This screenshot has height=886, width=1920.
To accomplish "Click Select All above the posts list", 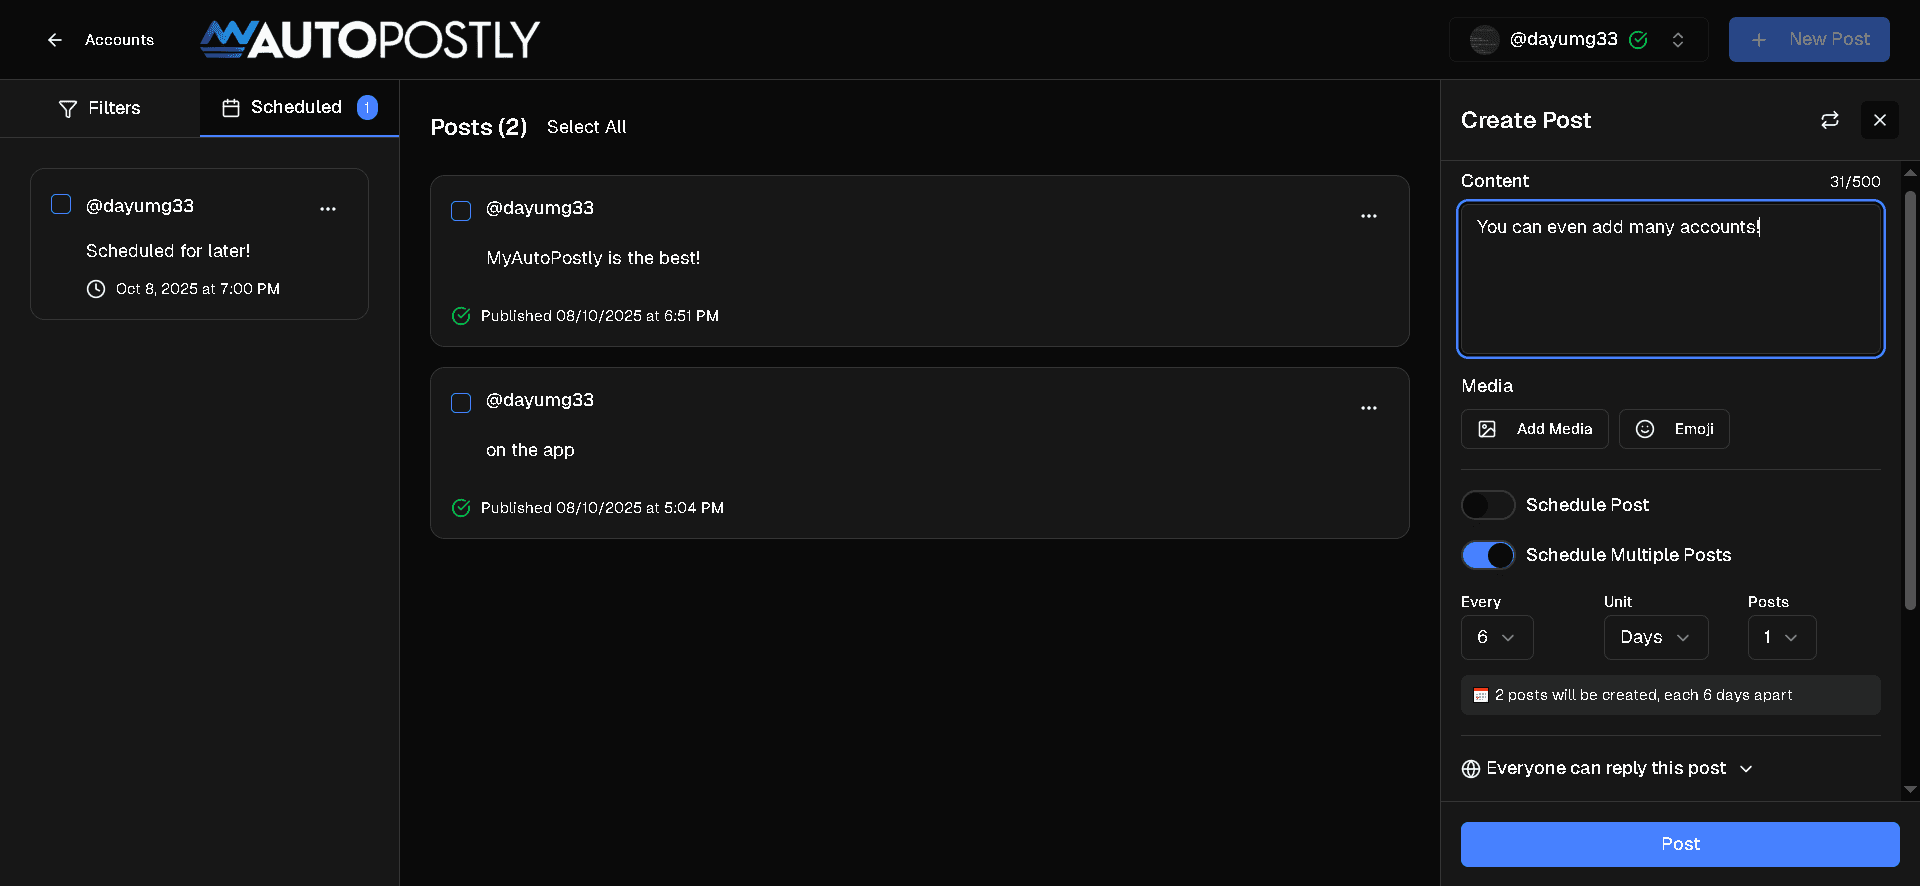I will point(586,127).
